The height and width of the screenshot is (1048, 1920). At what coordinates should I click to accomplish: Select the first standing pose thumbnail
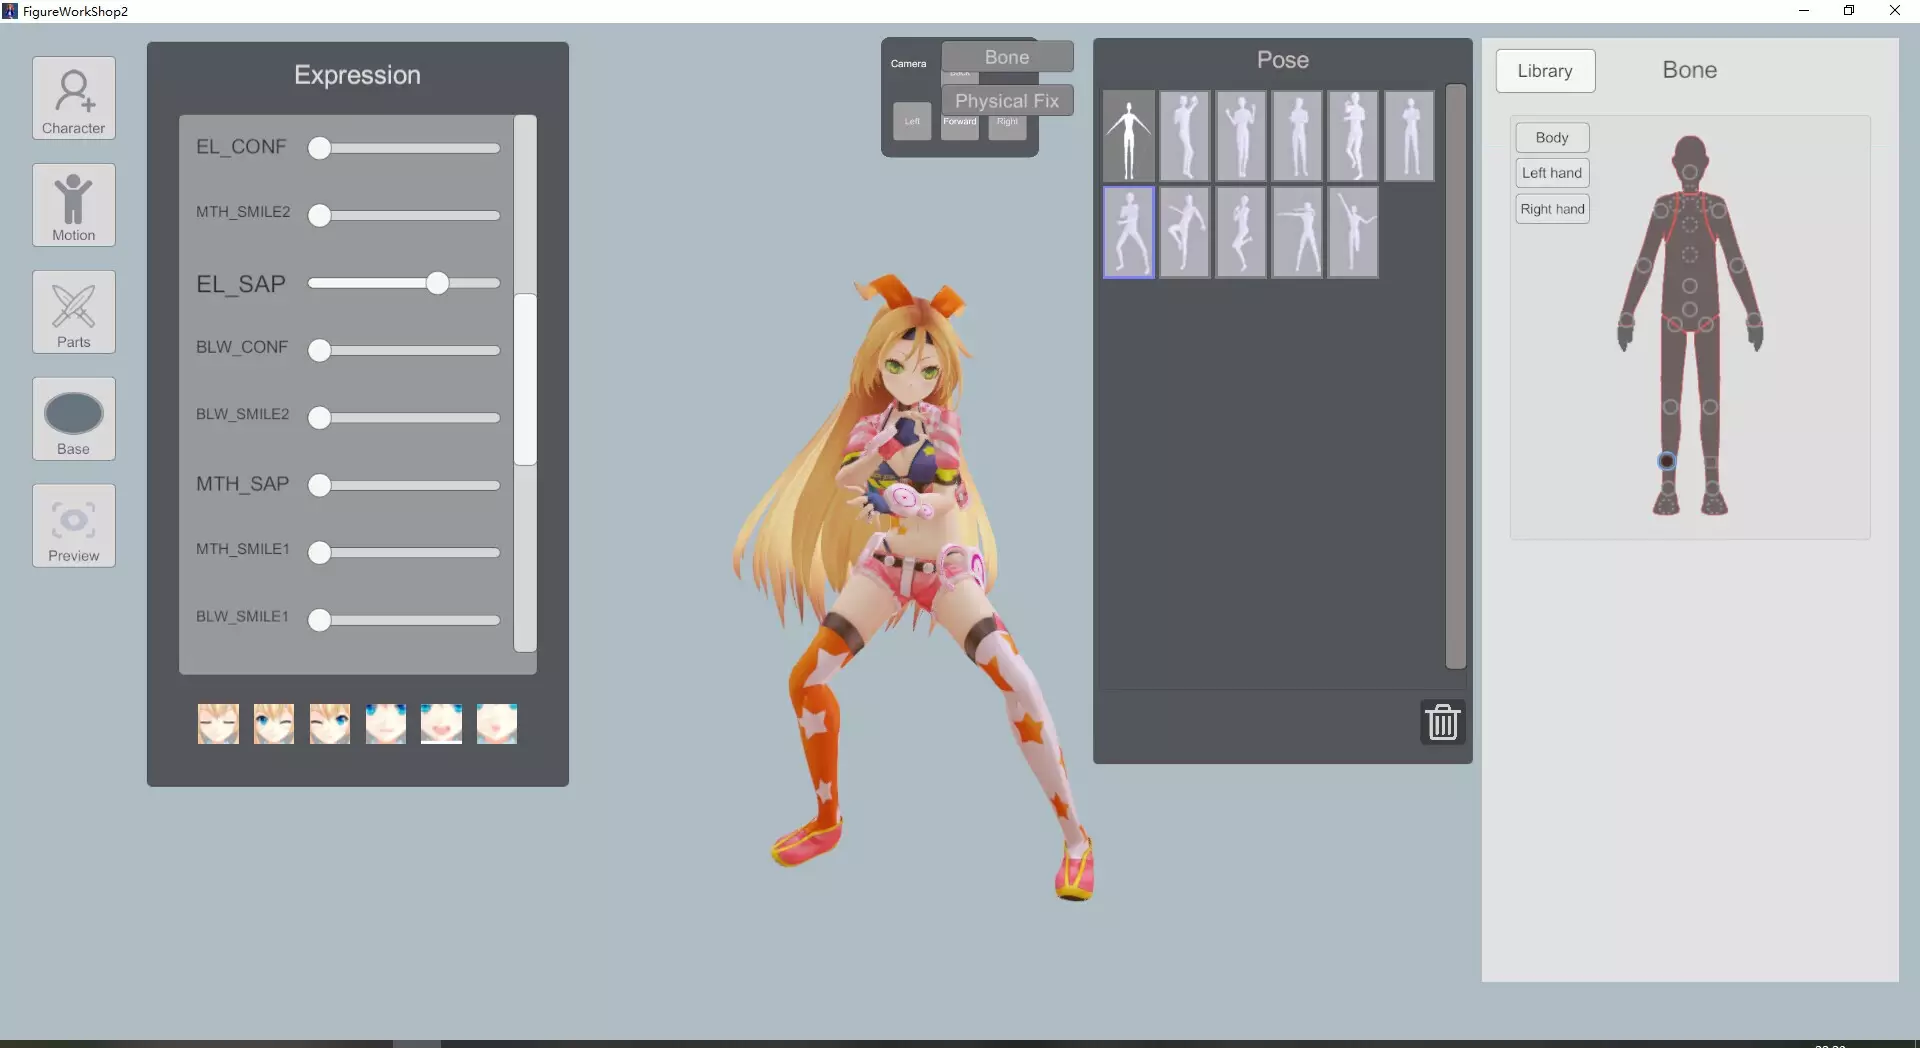(1128, 135)
